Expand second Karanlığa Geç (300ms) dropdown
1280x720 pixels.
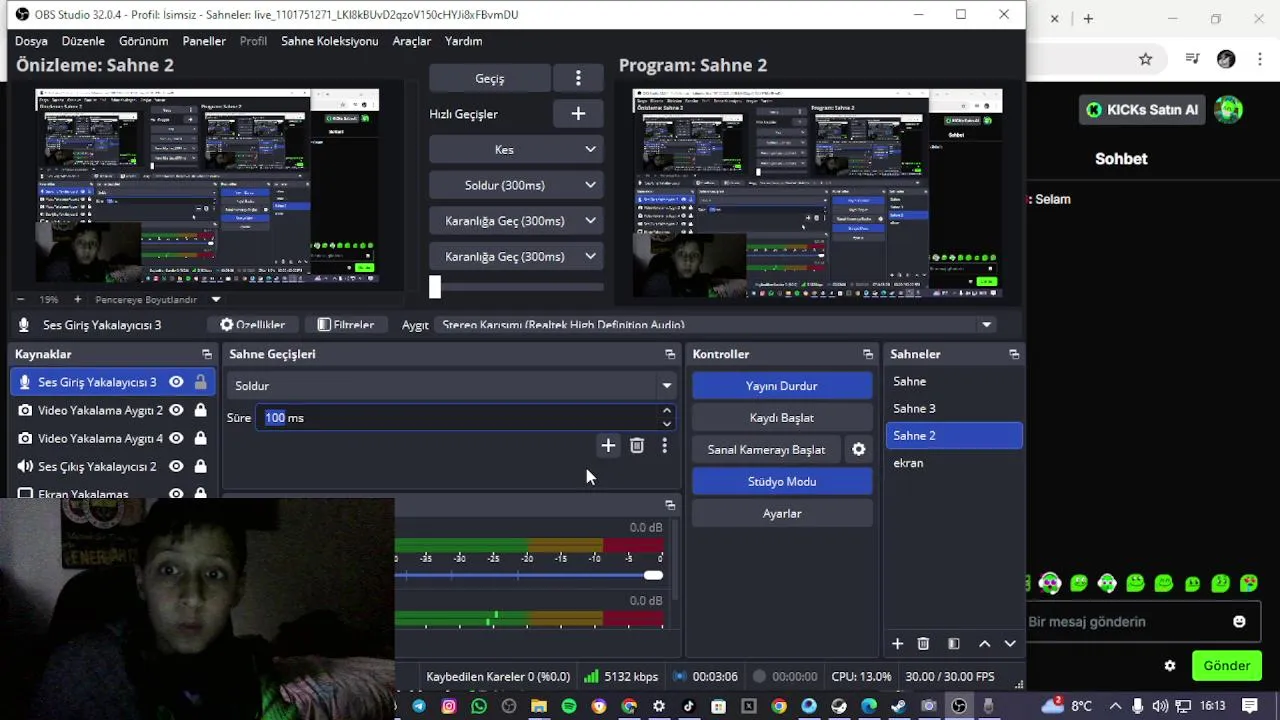[x=590, y=257]
